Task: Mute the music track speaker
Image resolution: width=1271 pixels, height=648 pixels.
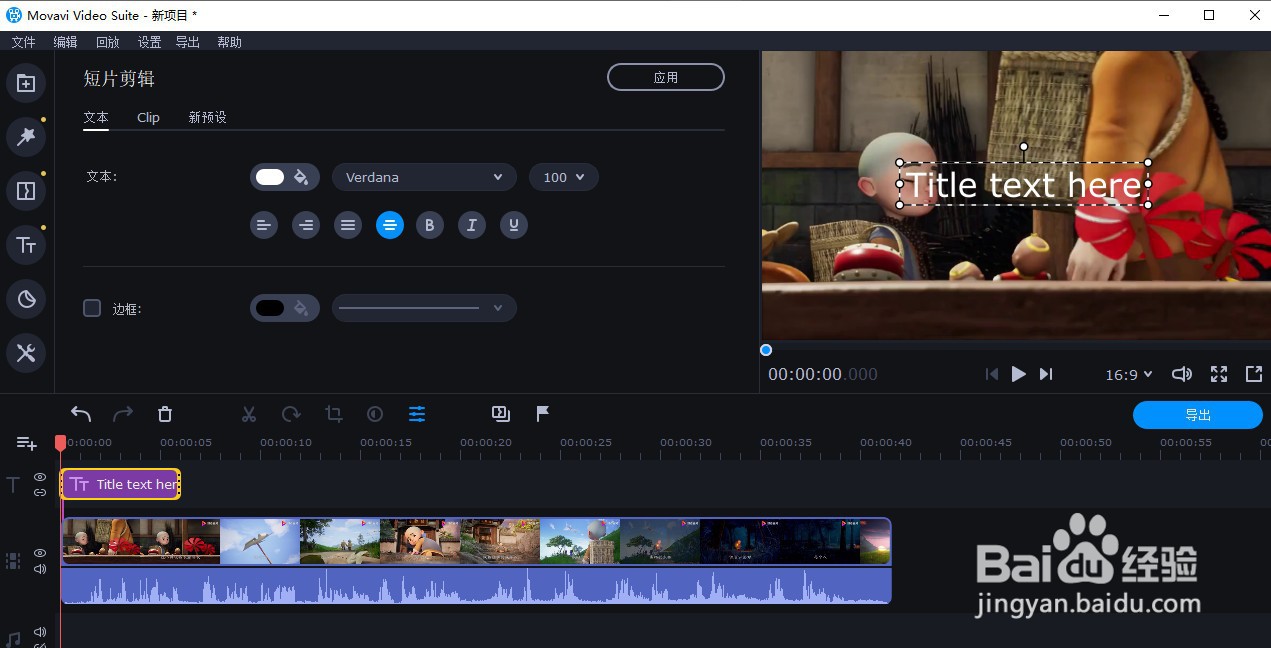Action: tap(40, 632)
